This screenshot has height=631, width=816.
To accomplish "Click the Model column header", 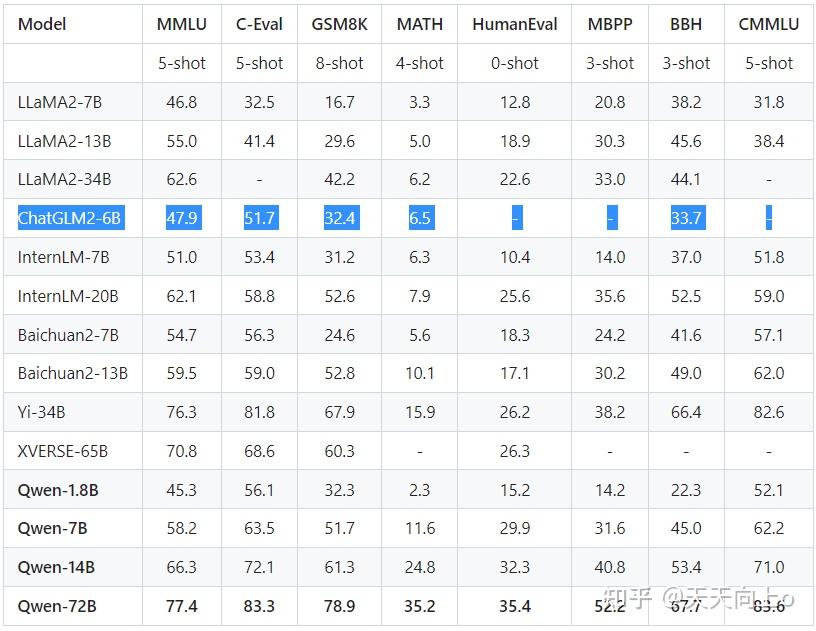I will (42, 23).
